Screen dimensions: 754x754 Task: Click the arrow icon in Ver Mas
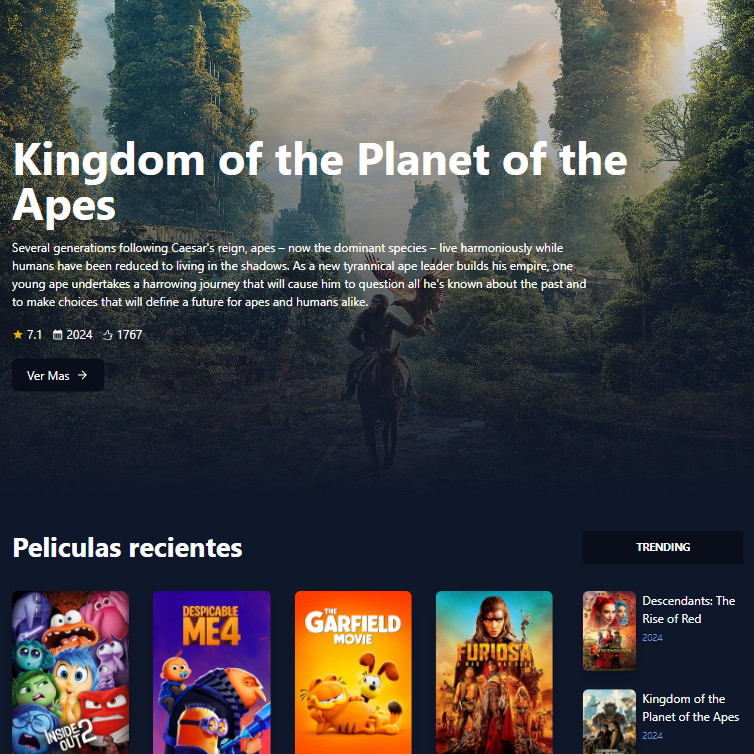tap(82, 375)
